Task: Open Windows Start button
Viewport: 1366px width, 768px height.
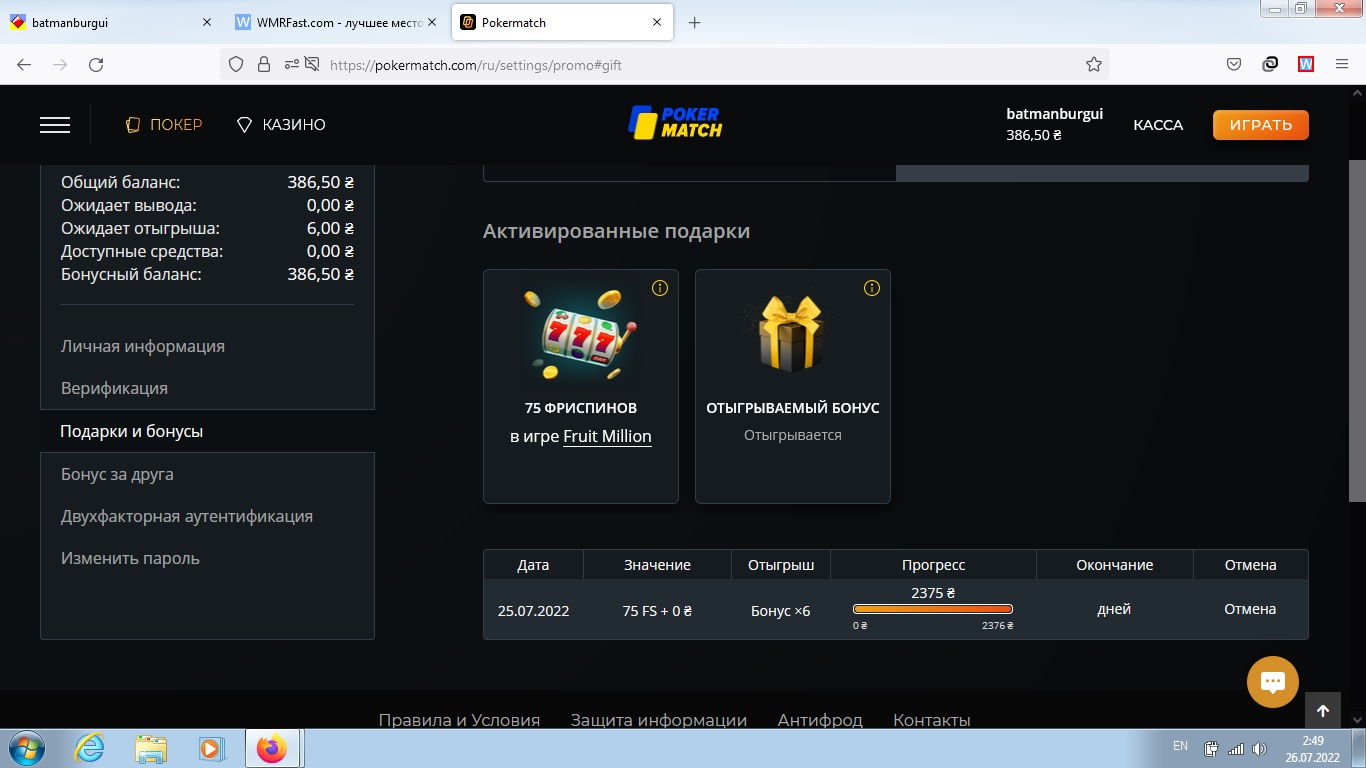Action: pyautogui.click(x=25, y=748)
